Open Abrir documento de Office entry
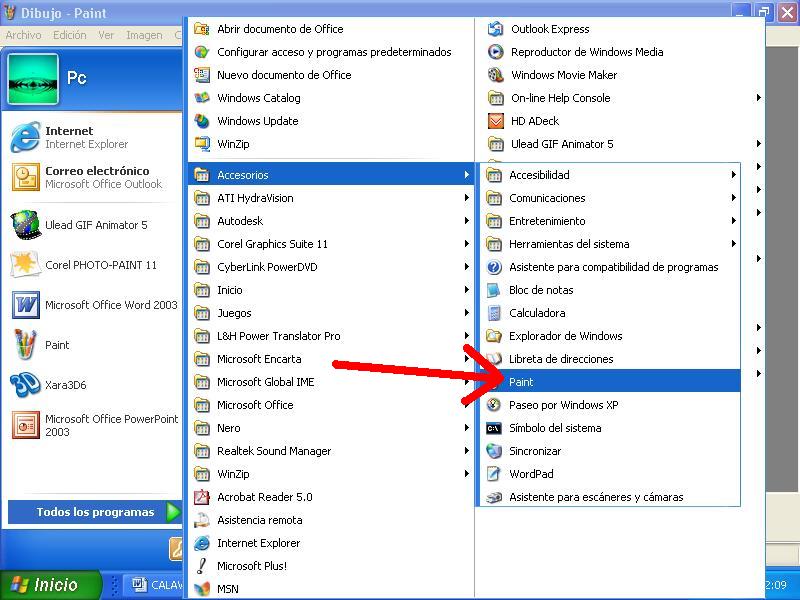Image resolution: width=800 pixels, height=600 pixels. tap(331, 29)
